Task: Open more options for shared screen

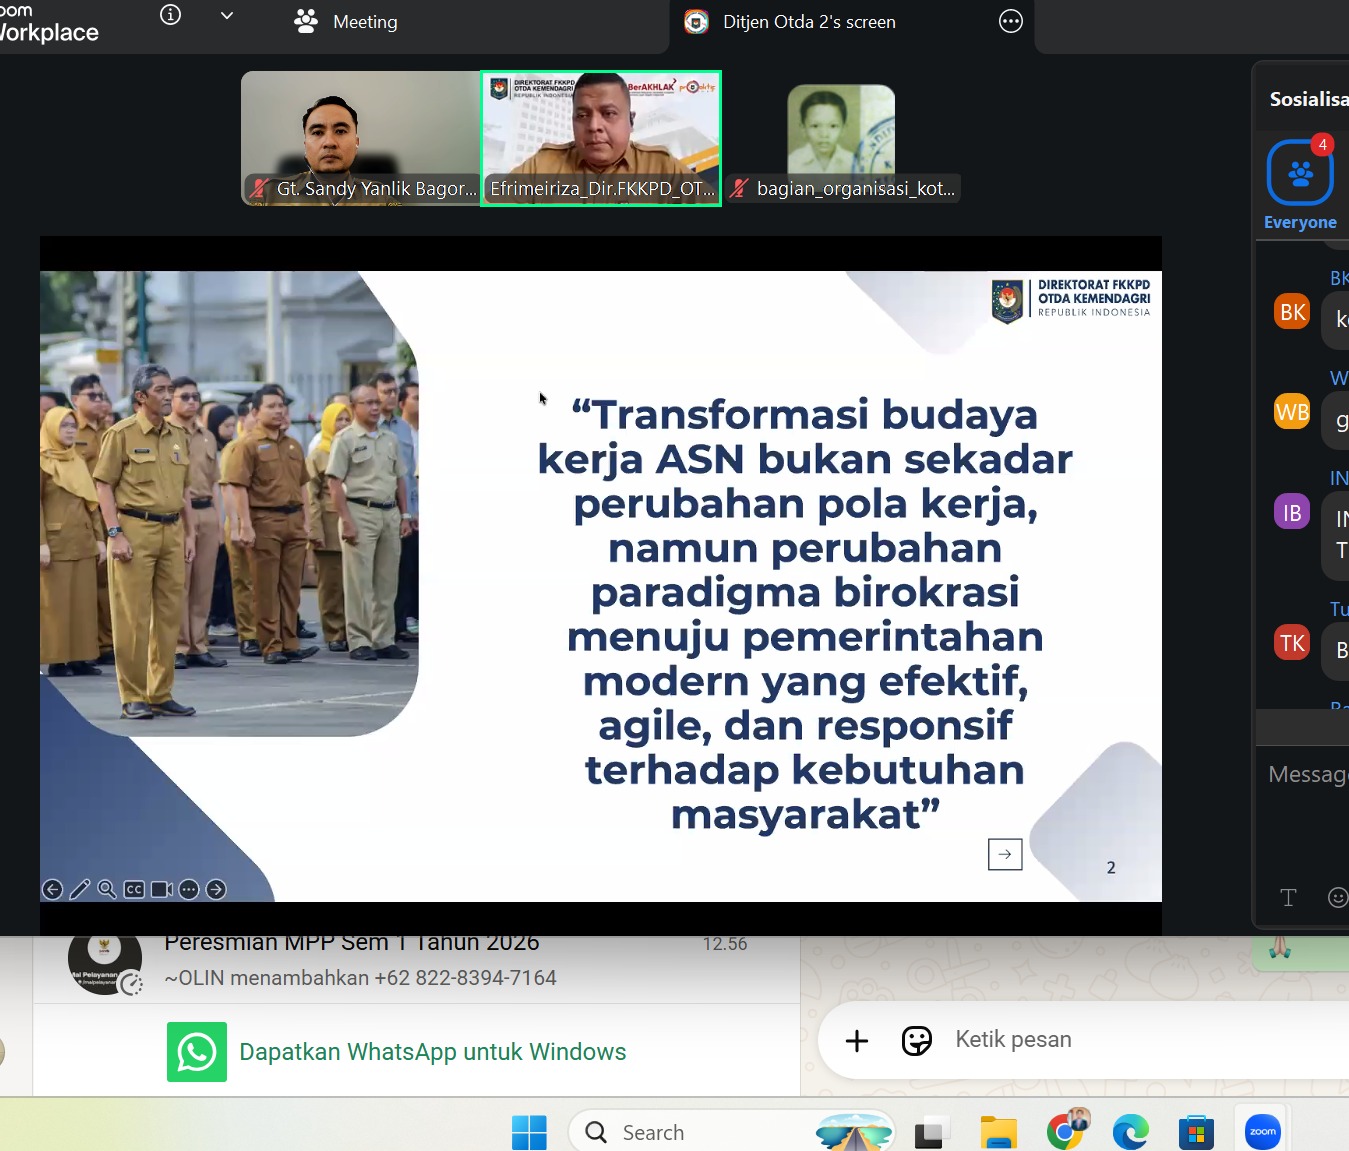Action: click(1011, 21)
